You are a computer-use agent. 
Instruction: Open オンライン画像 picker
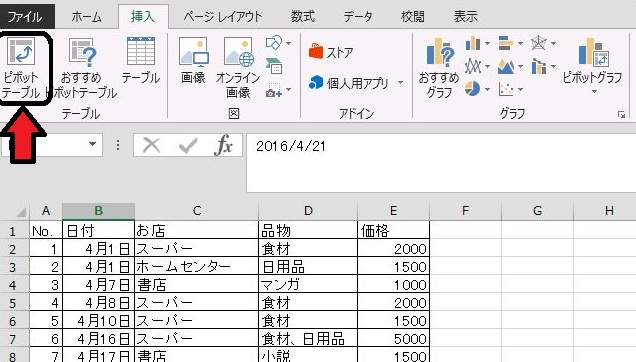238,67
